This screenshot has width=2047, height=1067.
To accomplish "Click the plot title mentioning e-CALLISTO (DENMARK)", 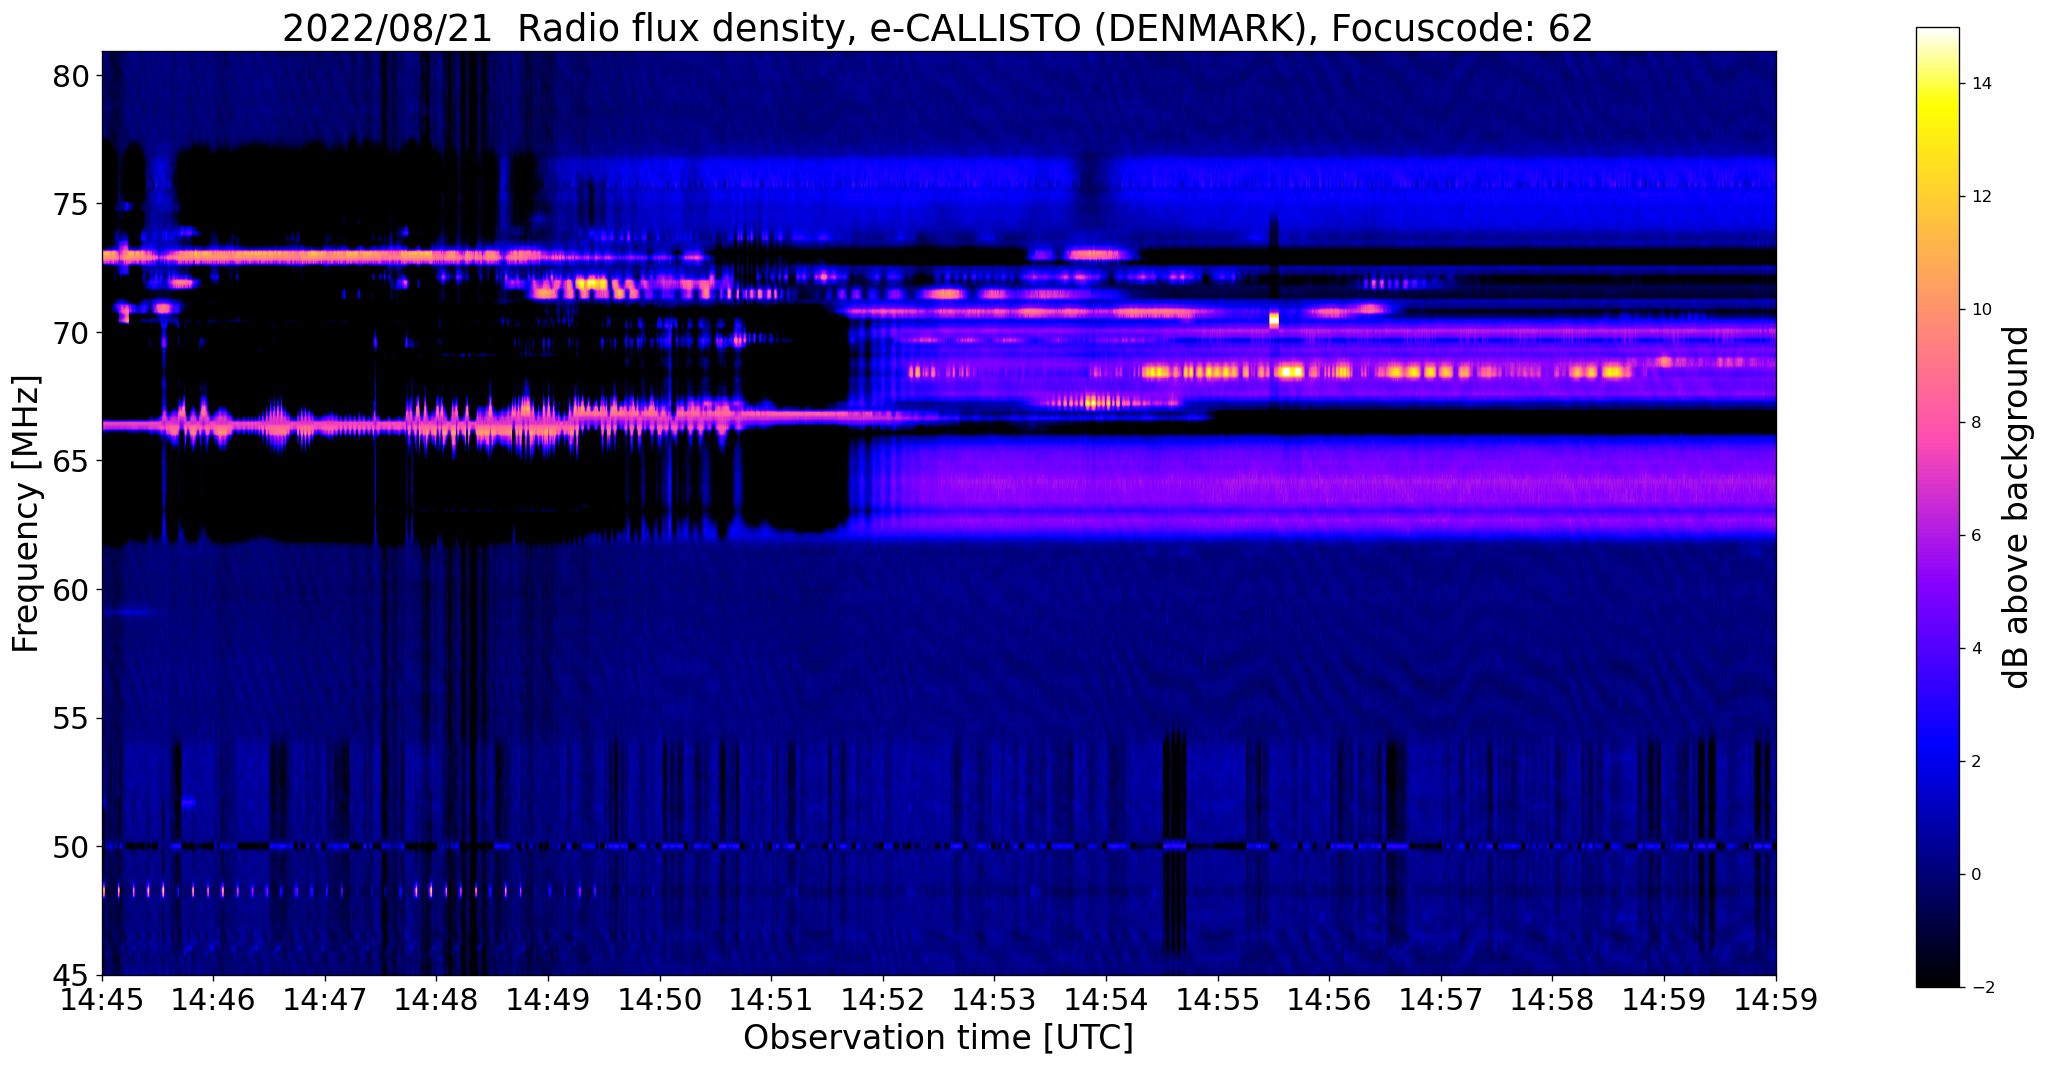I will [937, 28].
